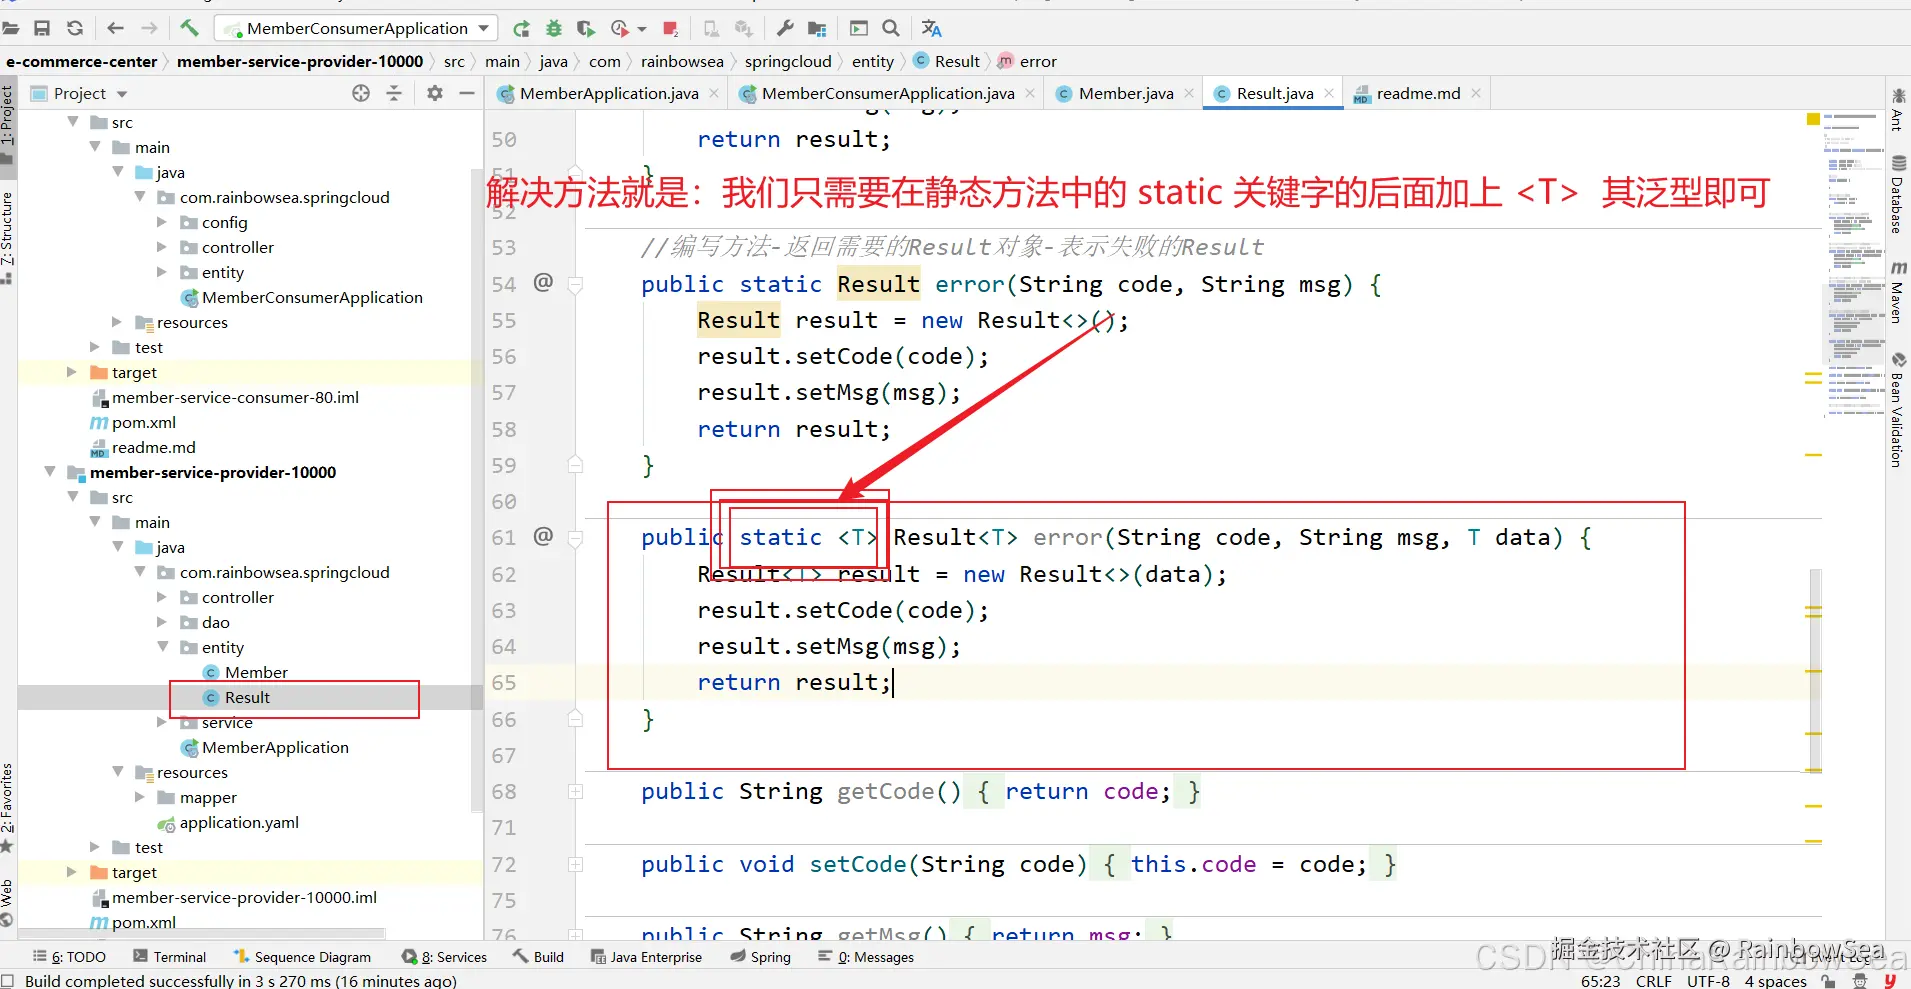Stop the running process with red square
This screenshot has height=989, width=1911.
[671, 28]
